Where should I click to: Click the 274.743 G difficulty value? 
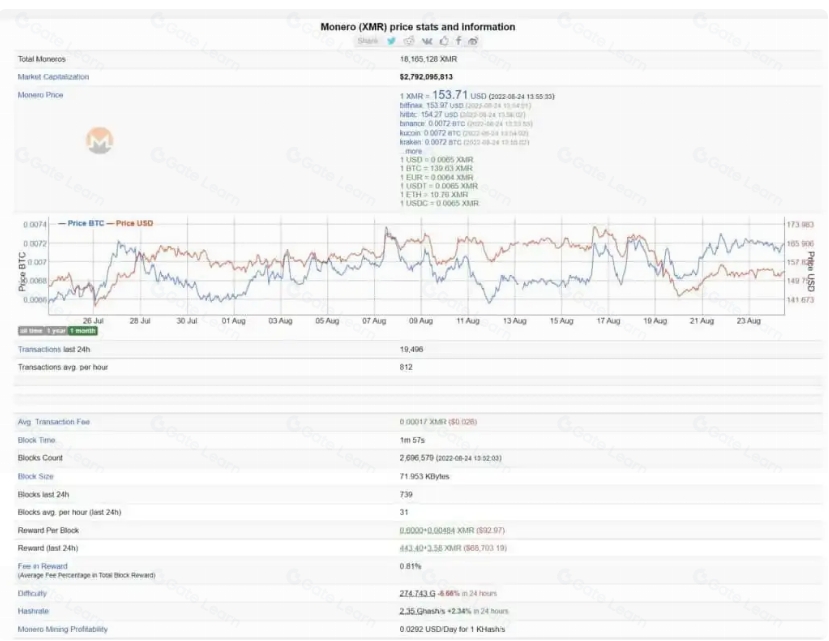click(417, 593)
